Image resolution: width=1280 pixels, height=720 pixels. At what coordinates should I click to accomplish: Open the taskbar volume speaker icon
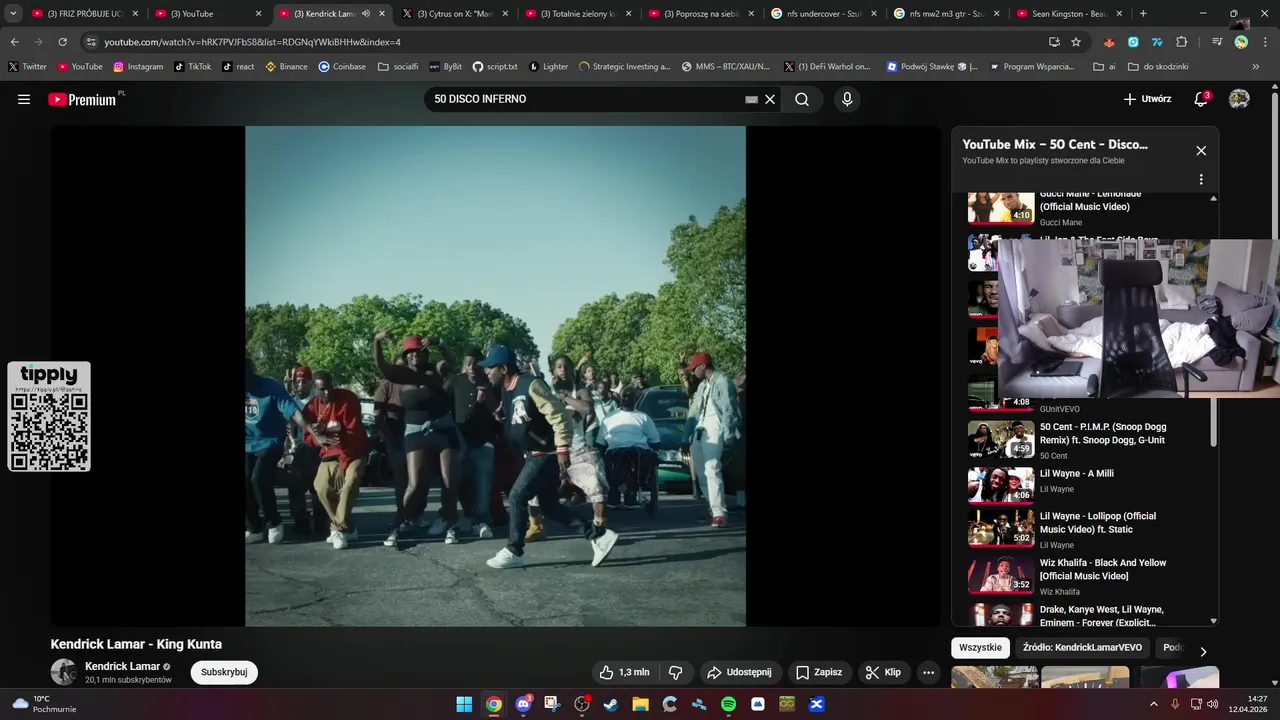click(1213, 704)
